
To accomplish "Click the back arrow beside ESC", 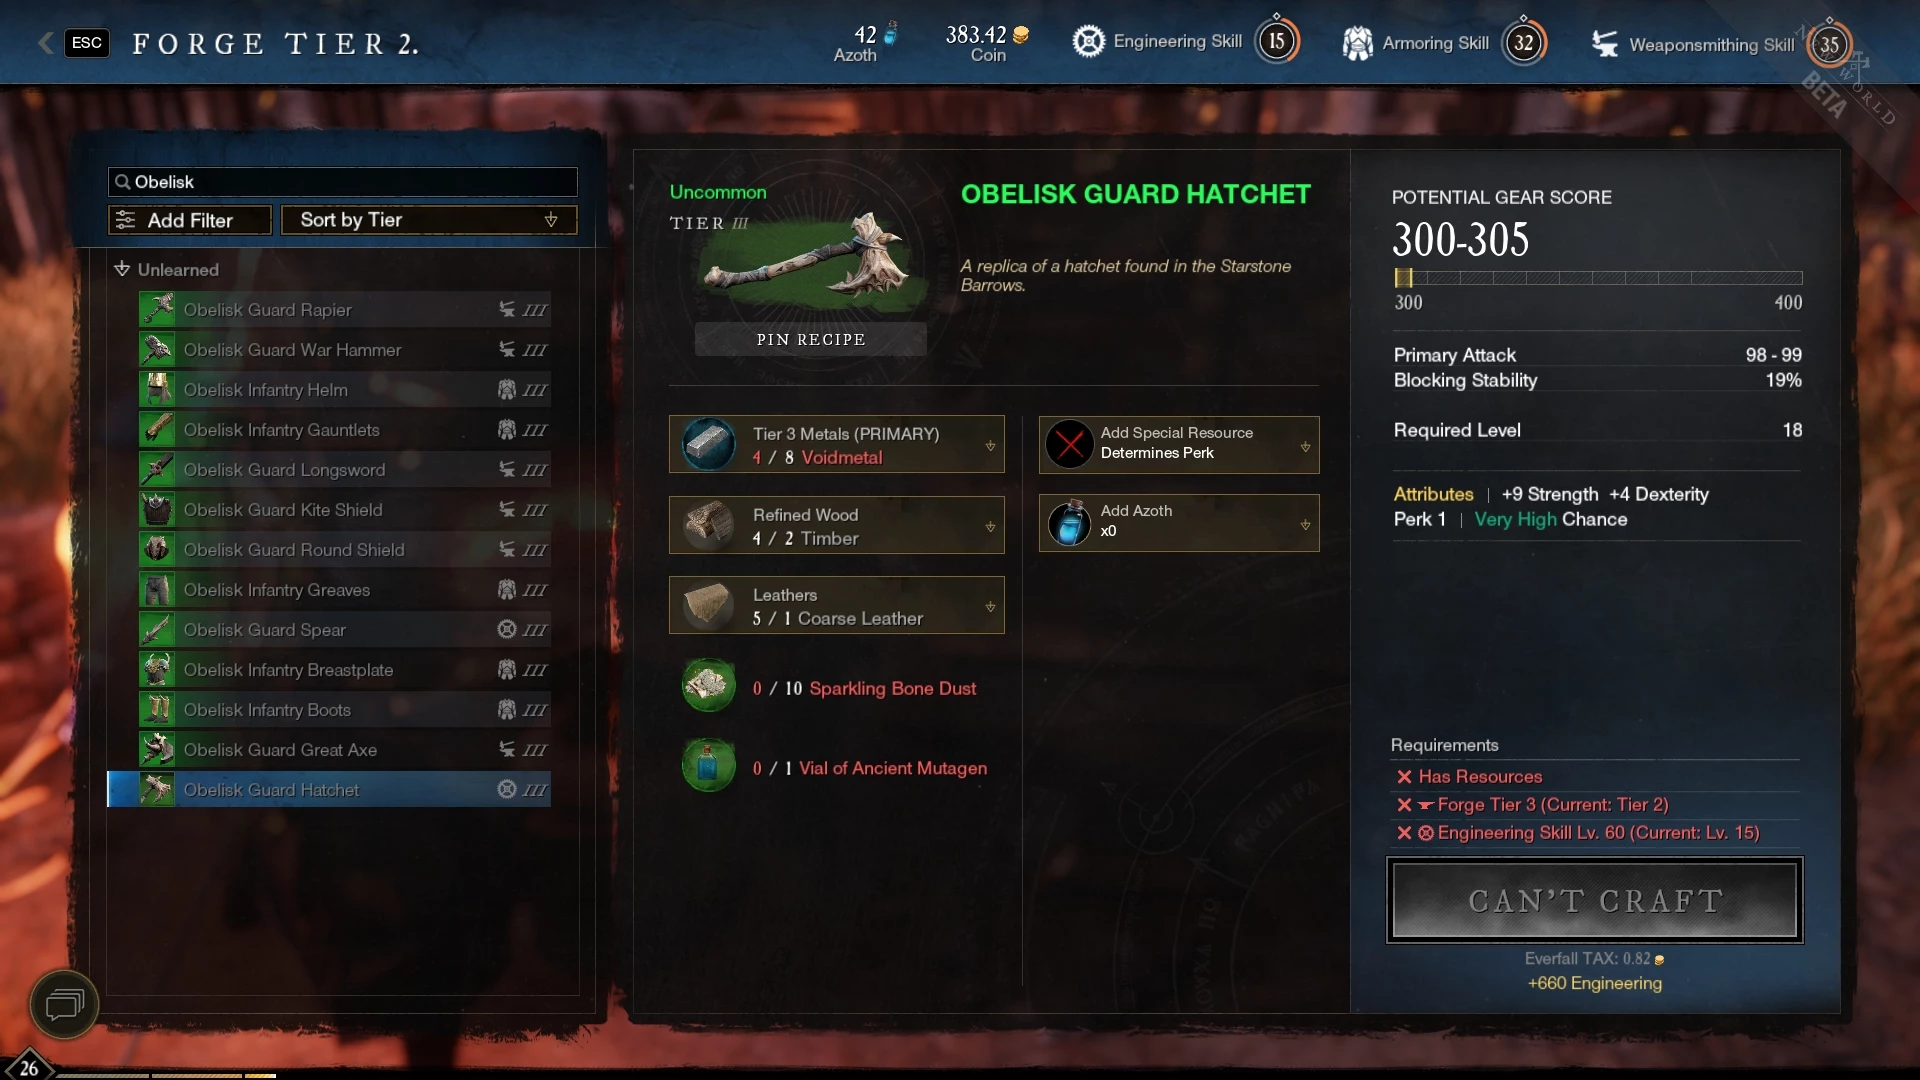I will coord(45,43).
